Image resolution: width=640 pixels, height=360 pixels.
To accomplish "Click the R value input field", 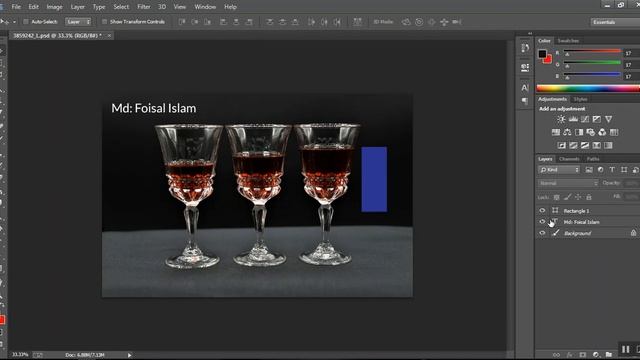I will click(x=631, y=53).
